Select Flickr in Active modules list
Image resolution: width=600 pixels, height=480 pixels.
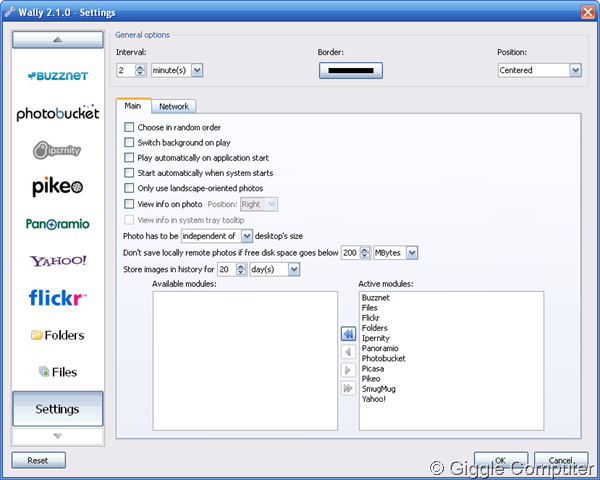[370, 318]
